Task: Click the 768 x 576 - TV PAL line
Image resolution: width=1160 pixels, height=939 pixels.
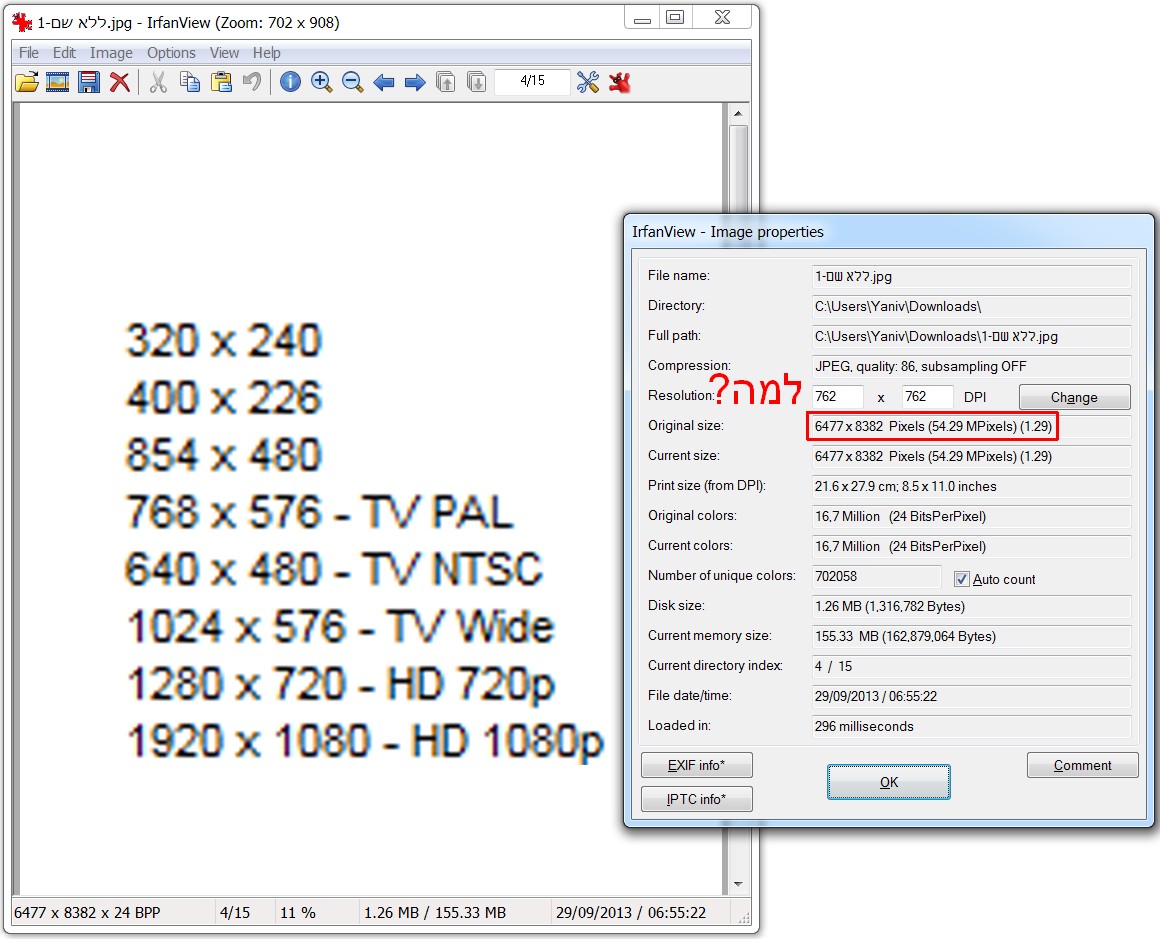Action: click(x=320, y=512)
